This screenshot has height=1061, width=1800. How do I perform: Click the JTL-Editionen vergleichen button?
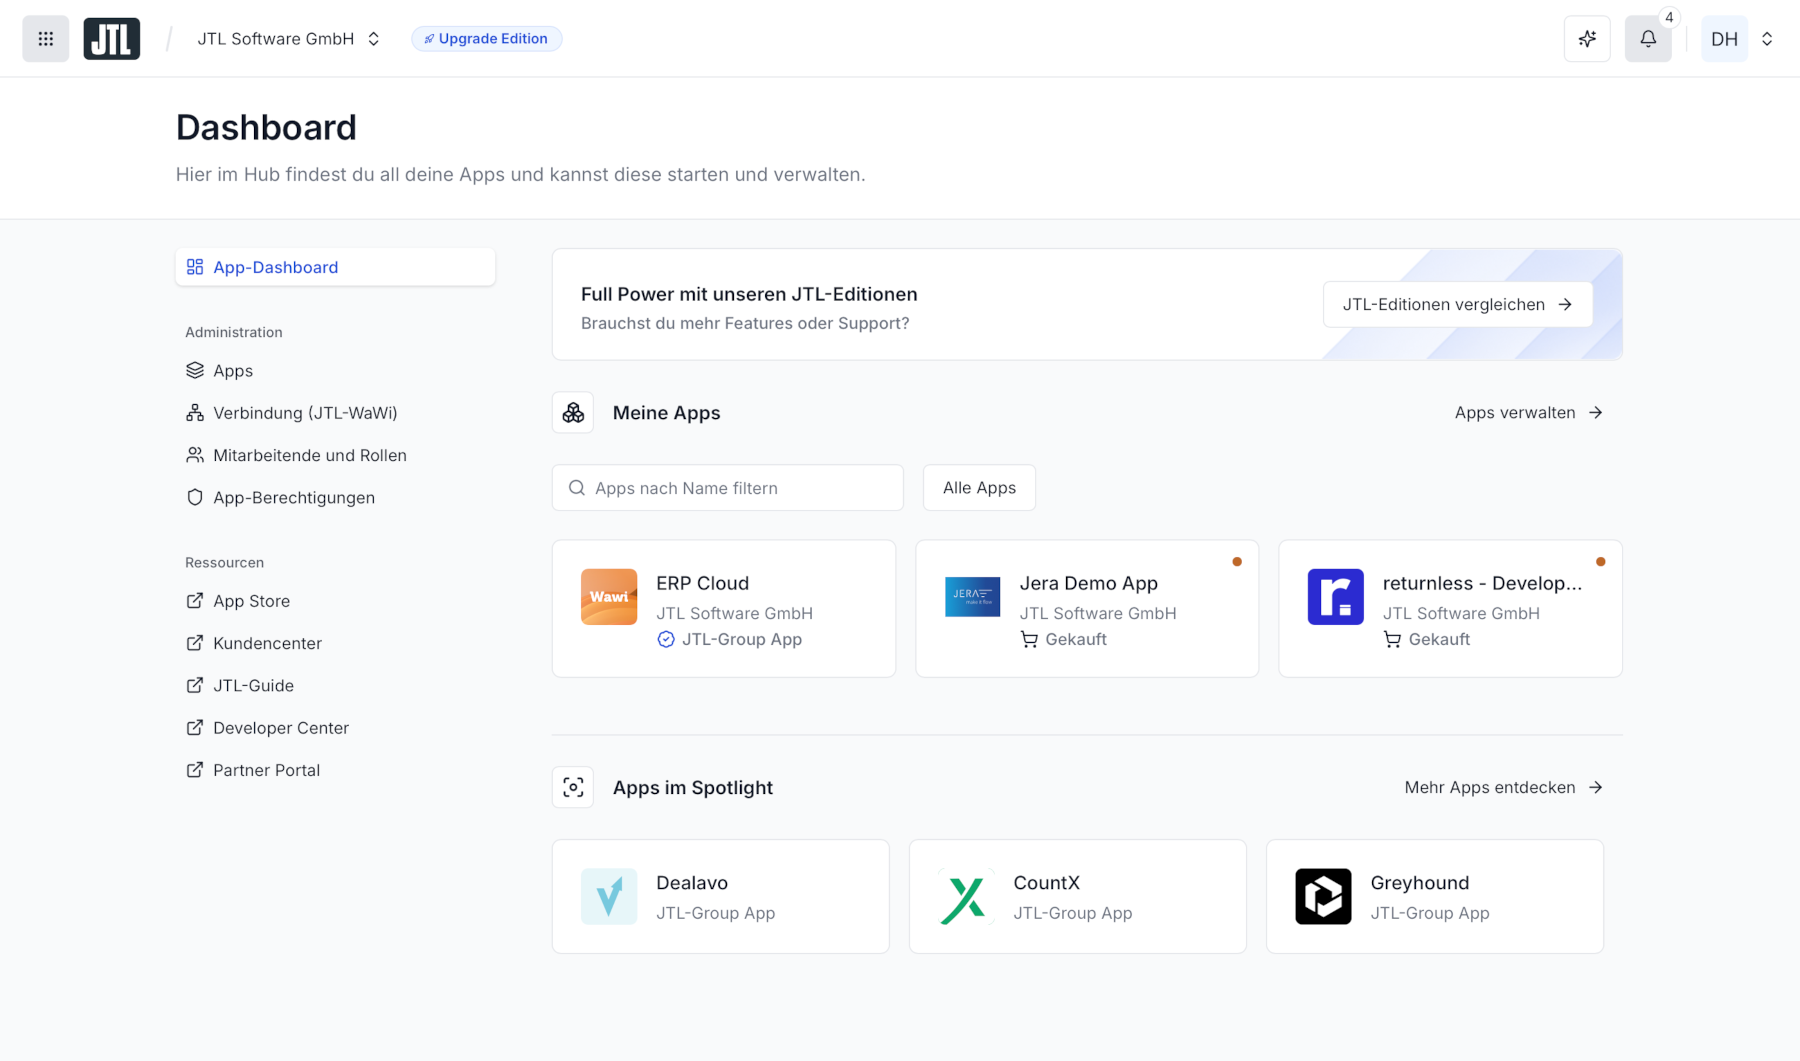[1457, 304]
